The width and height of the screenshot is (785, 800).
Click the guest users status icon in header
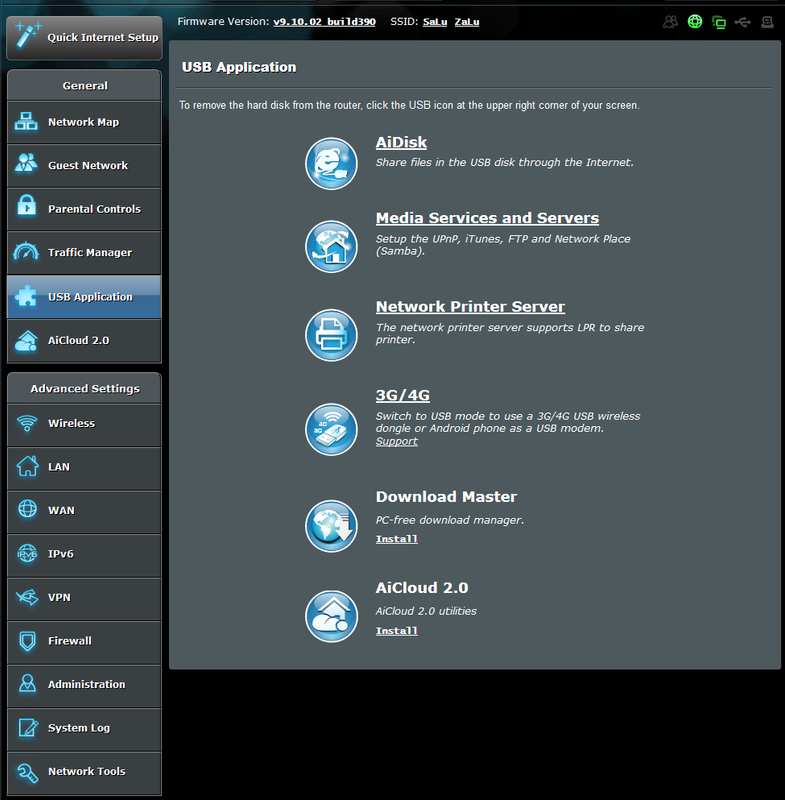pyautogui.click(x=670, y=22)
